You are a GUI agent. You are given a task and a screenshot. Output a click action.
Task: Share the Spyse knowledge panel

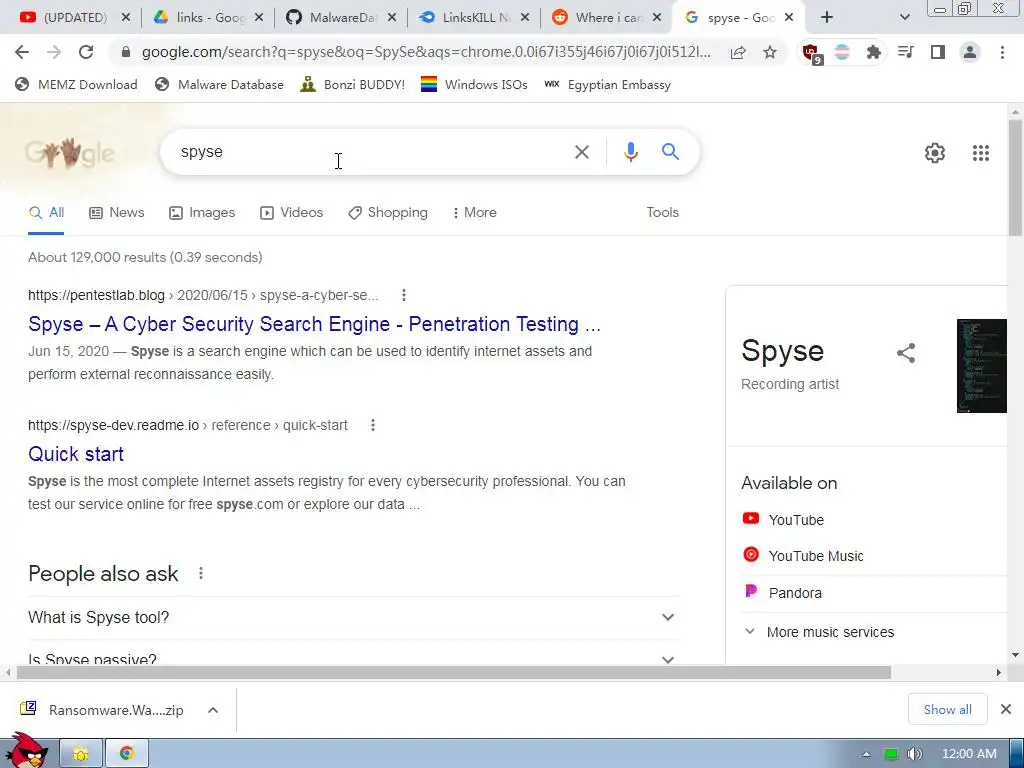tap(906, 353)
